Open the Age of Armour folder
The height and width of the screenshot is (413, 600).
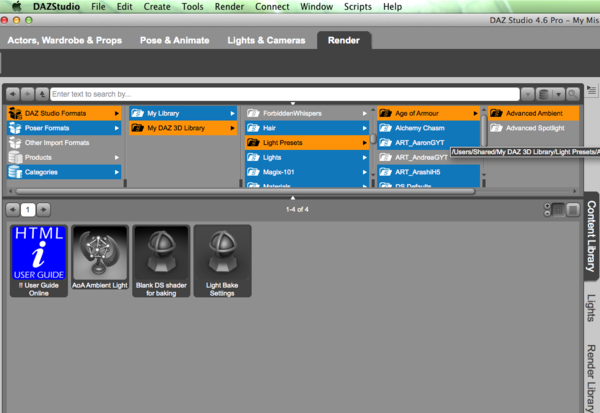tap(429, 113)
